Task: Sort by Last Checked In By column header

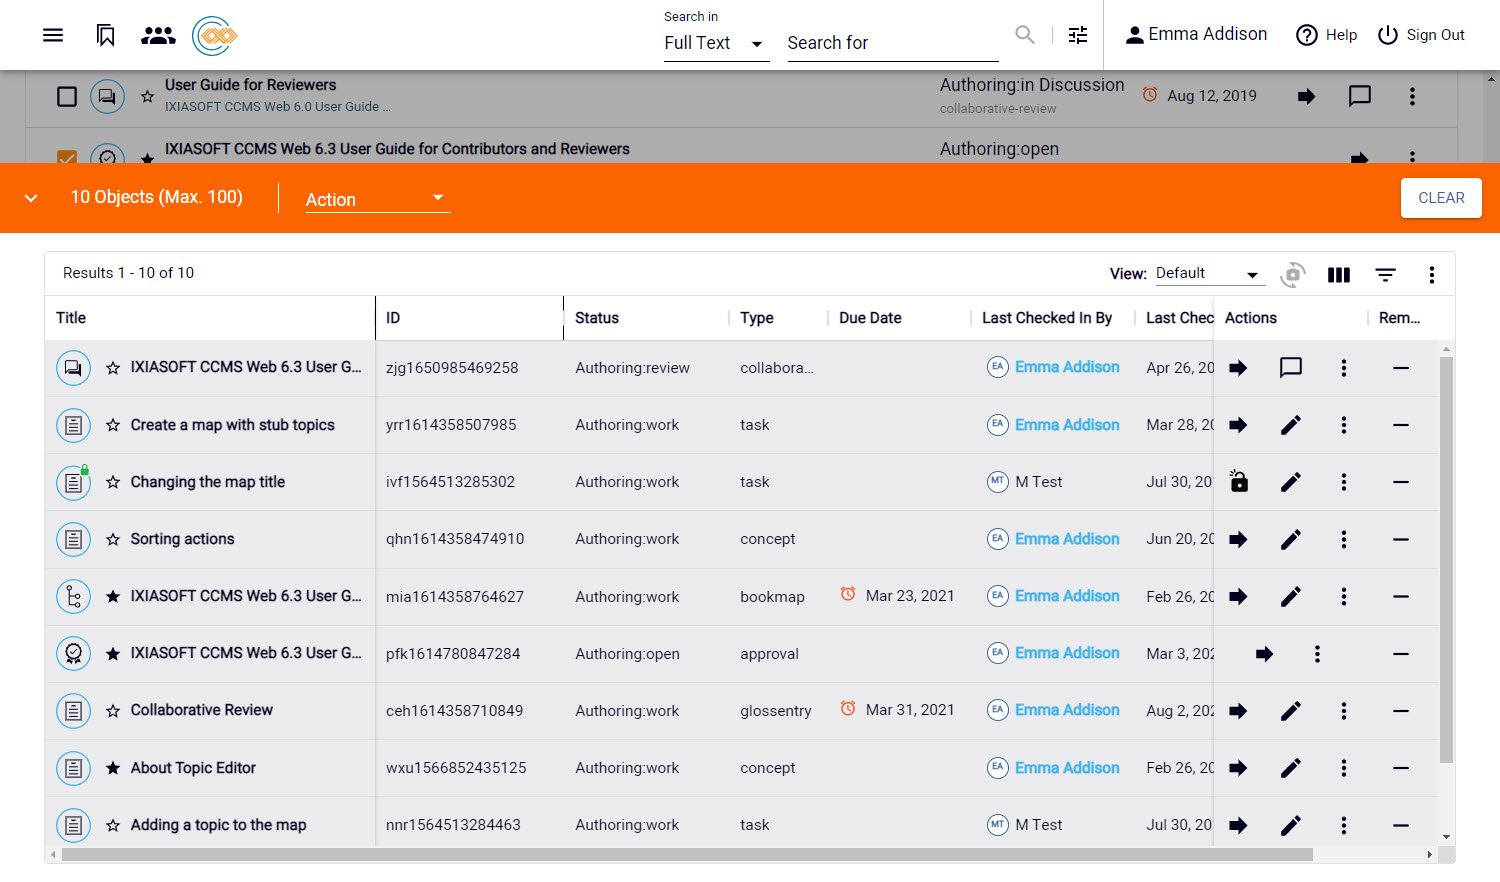Action: pos(1047,318)
